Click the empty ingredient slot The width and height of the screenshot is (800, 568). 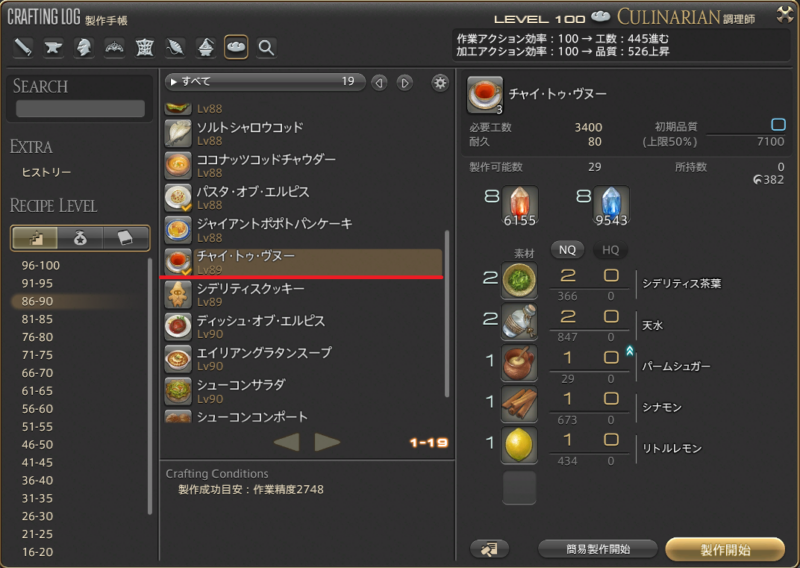point(519,487)
